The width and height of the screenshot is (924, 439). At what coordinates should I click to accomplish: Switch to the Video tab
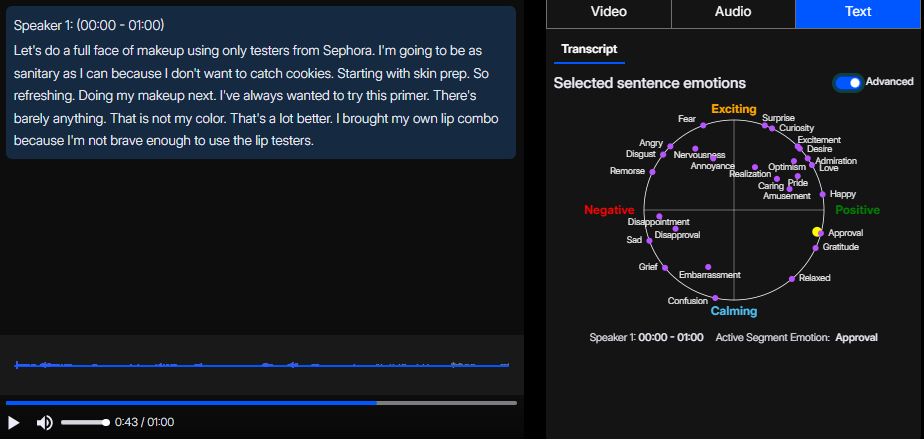click(609, 13)
